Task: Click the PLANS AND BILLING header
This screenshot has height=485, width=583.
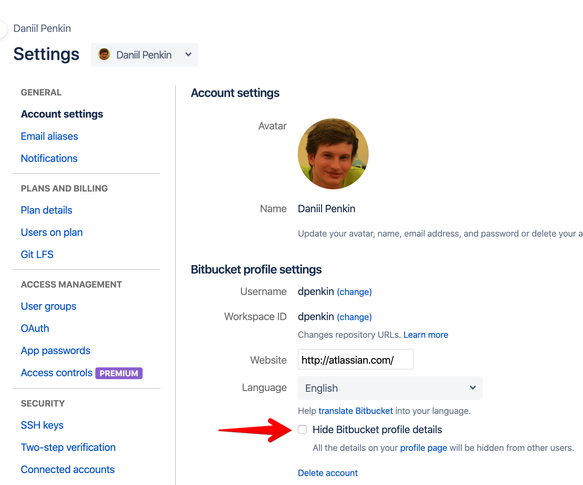Action: point(64,188)
